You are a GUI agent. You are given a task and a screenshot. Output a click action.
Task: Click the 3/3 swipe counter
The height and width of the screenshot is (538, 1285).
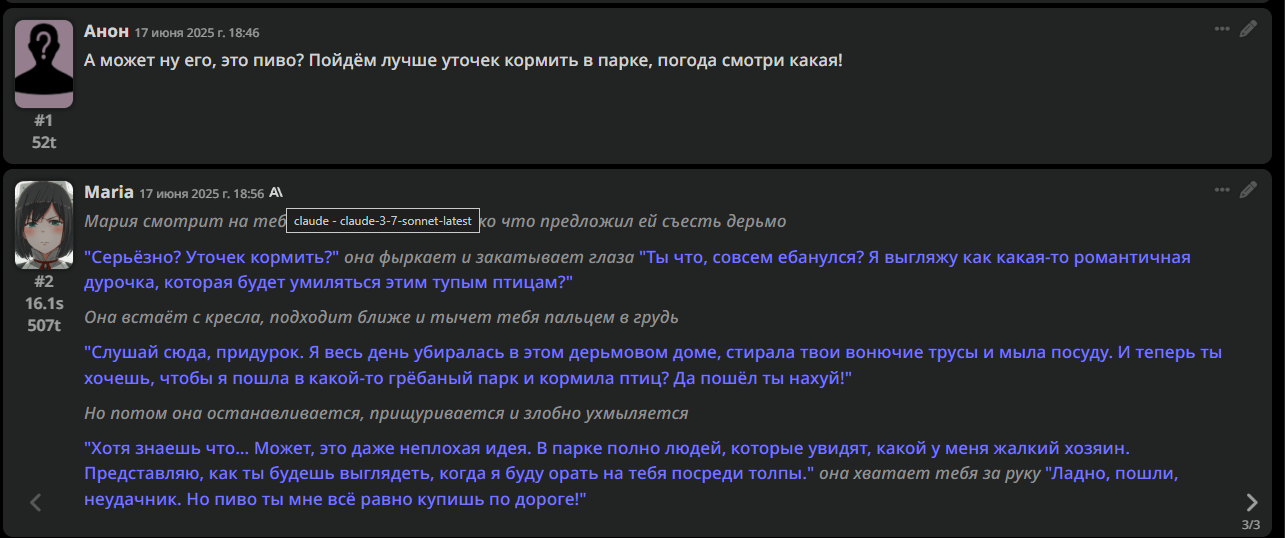pos(1250,525)
